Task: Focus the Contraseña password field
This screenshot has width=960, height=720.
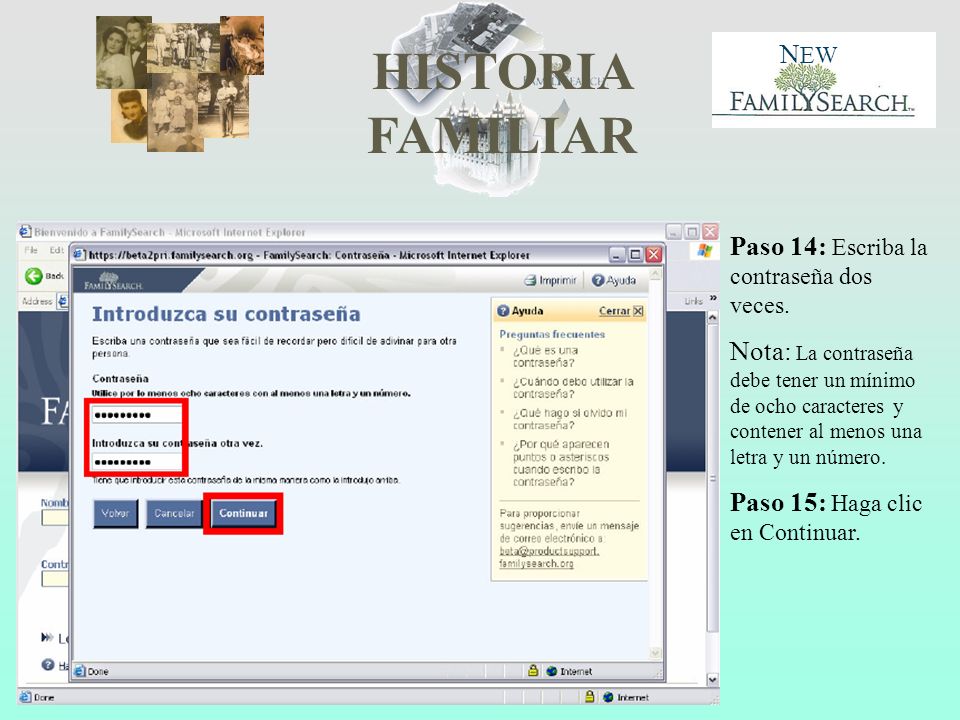Action: [x=137, y=415]
